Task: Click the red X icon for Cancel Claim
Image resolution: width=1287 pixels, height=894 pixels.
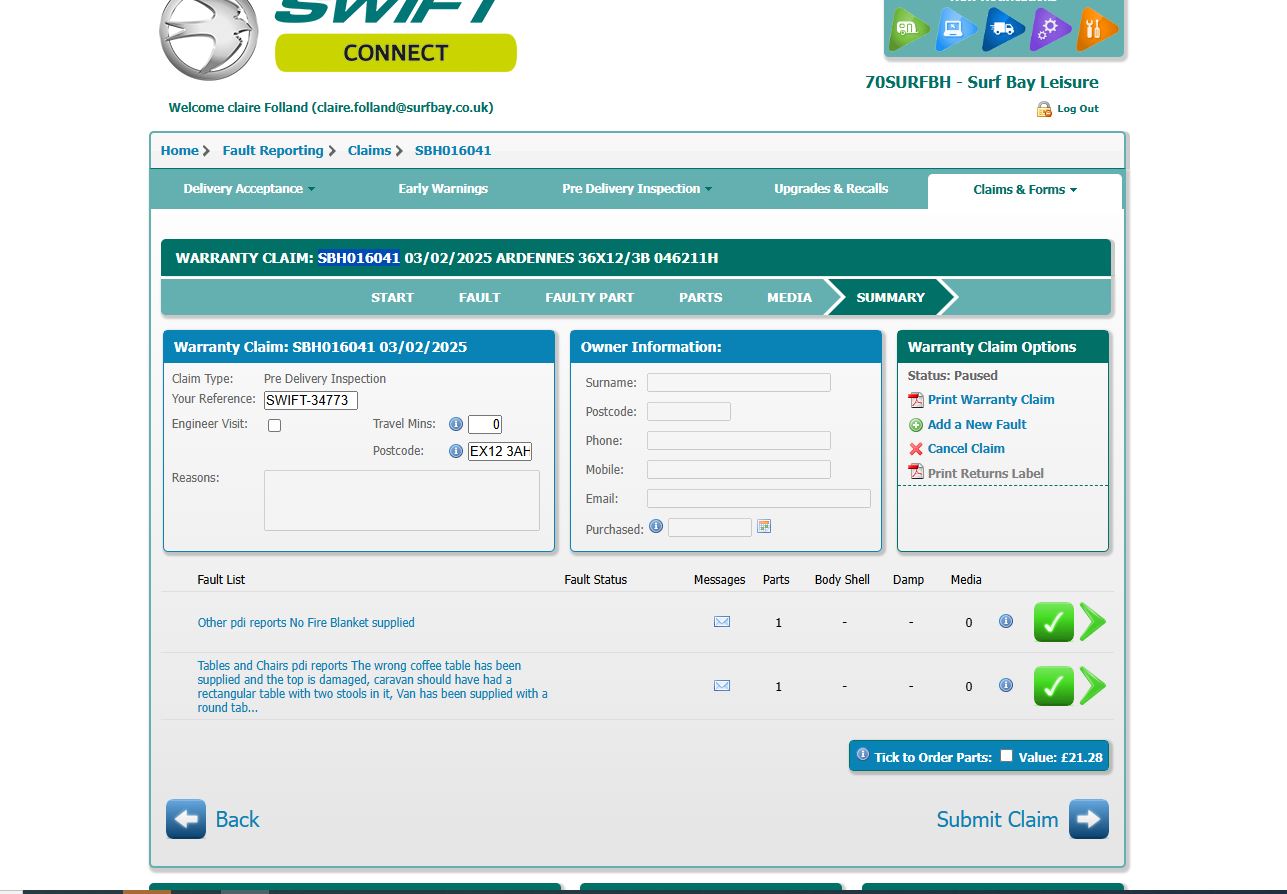Action: click(x=916, y=449)
